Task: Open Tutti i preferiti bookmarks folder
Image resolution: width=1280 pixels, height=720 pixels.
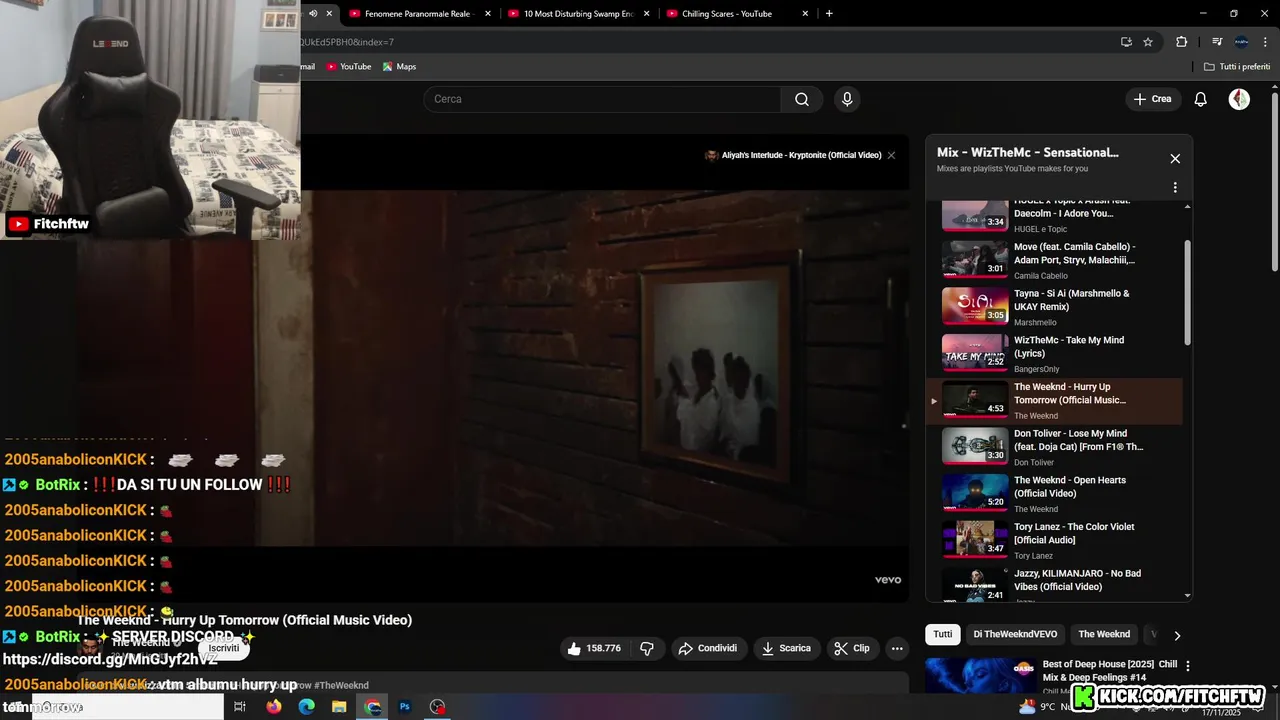Action: click(1237, 67)
